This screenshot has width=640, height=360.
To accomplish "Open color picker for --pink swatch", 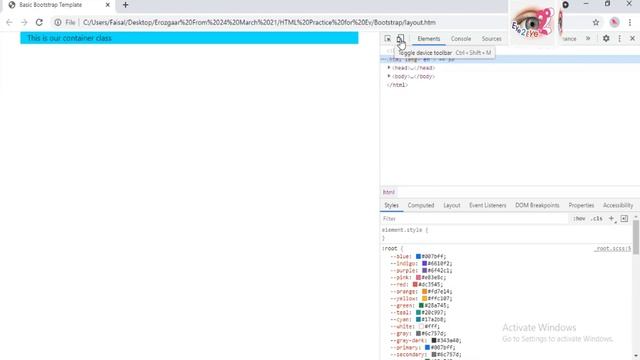I will 418,277.
